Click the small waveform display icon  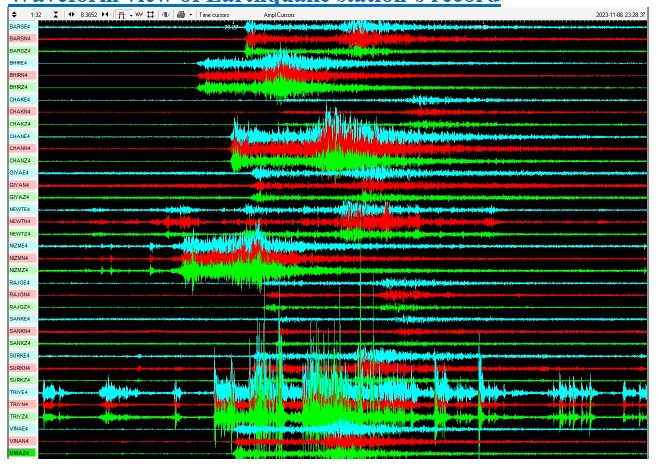point(139,15)
